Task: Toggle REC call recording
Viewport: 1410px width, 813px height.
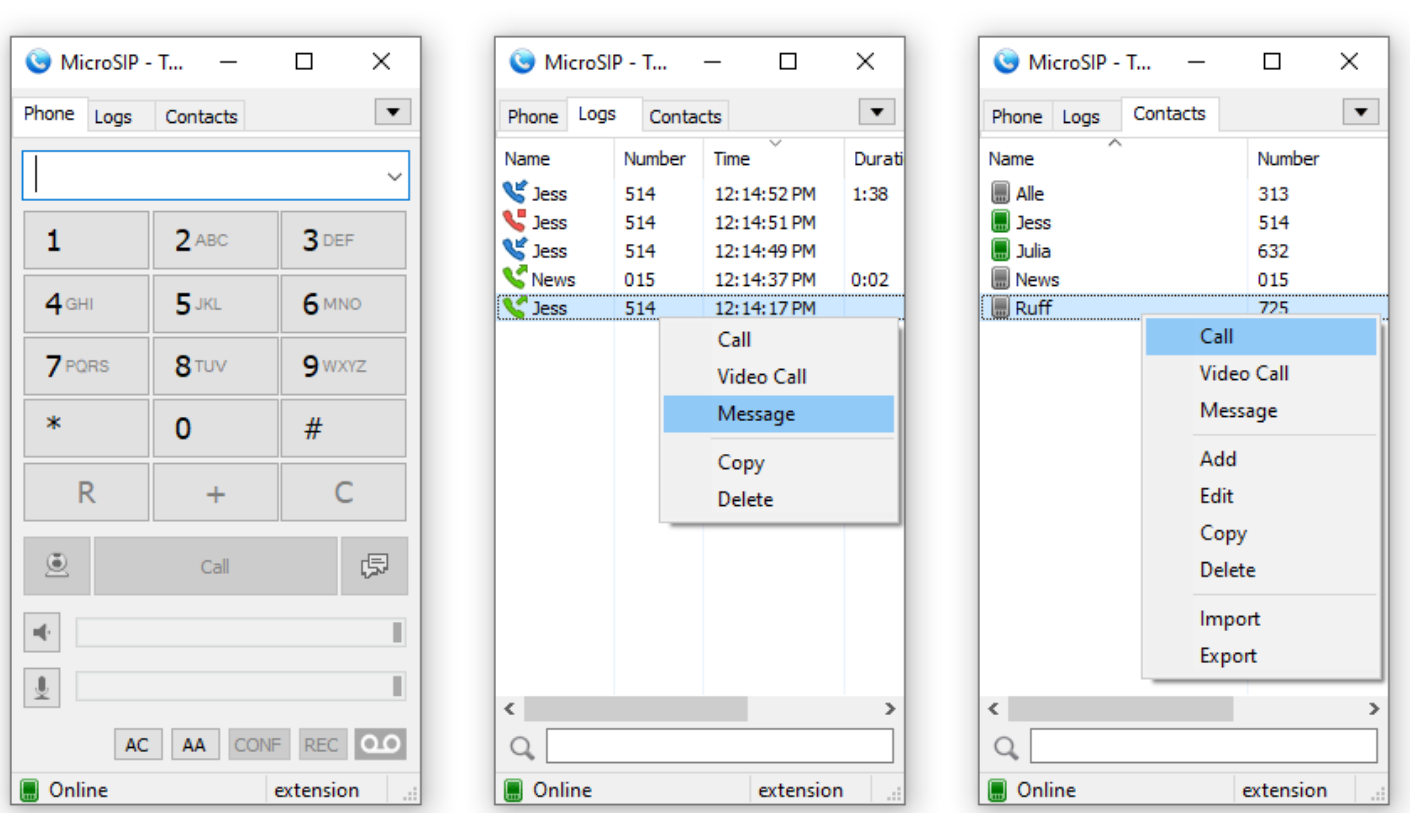Action: [x=322, y=744]
